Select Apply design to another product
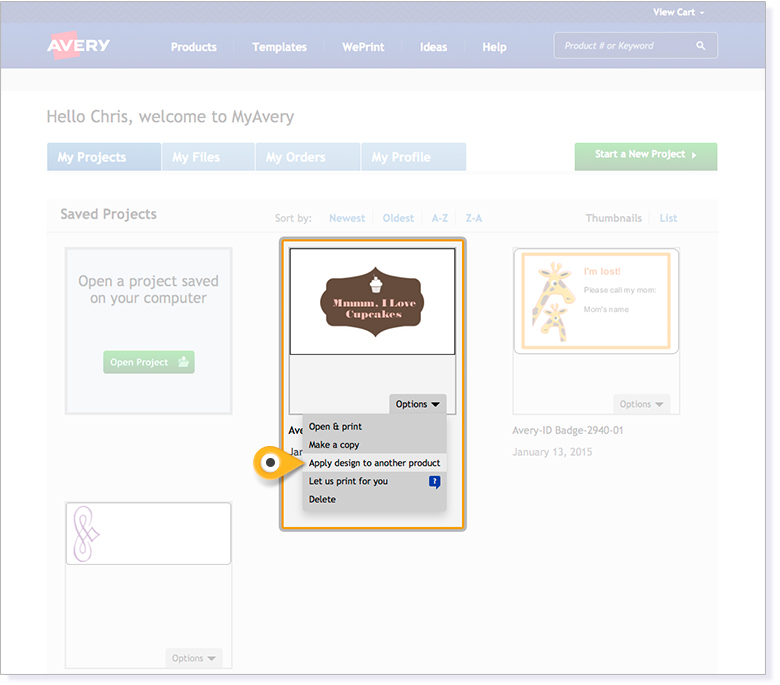Screen dimensions: 780x685 pyautogui.click(x=374, y=463)
